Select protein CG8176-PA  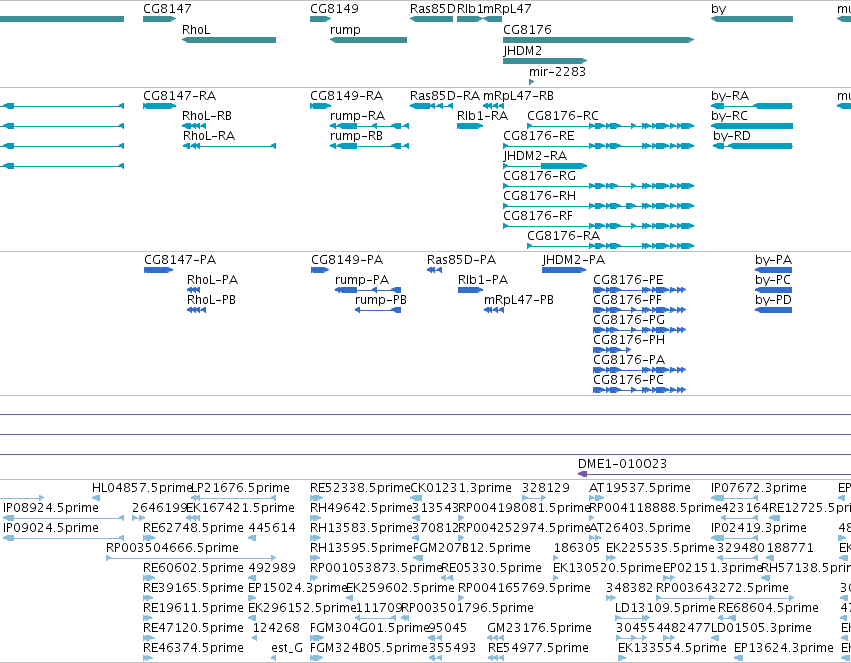tap(629, 360)
